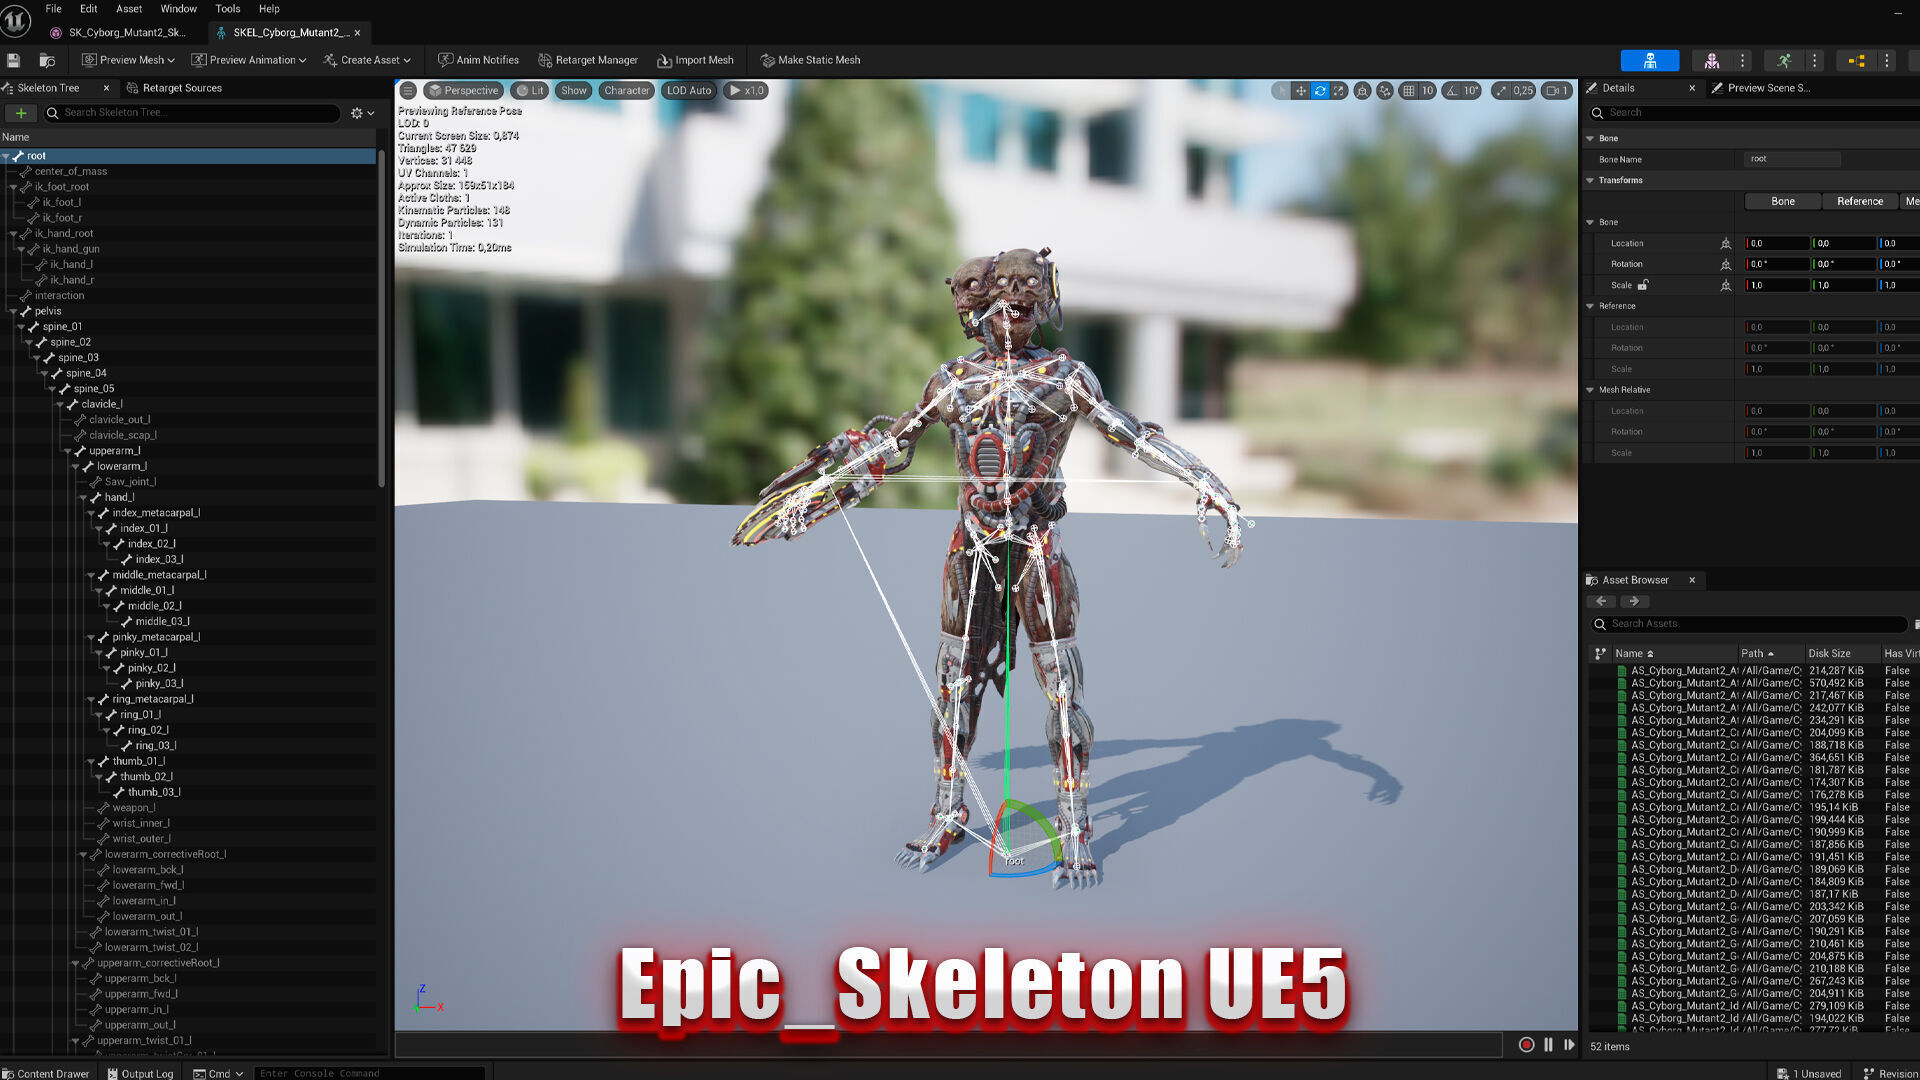Select clavicle_l bone in tree
The height and width of the screenshot is (1080, 1920).
tap(102, 404)
